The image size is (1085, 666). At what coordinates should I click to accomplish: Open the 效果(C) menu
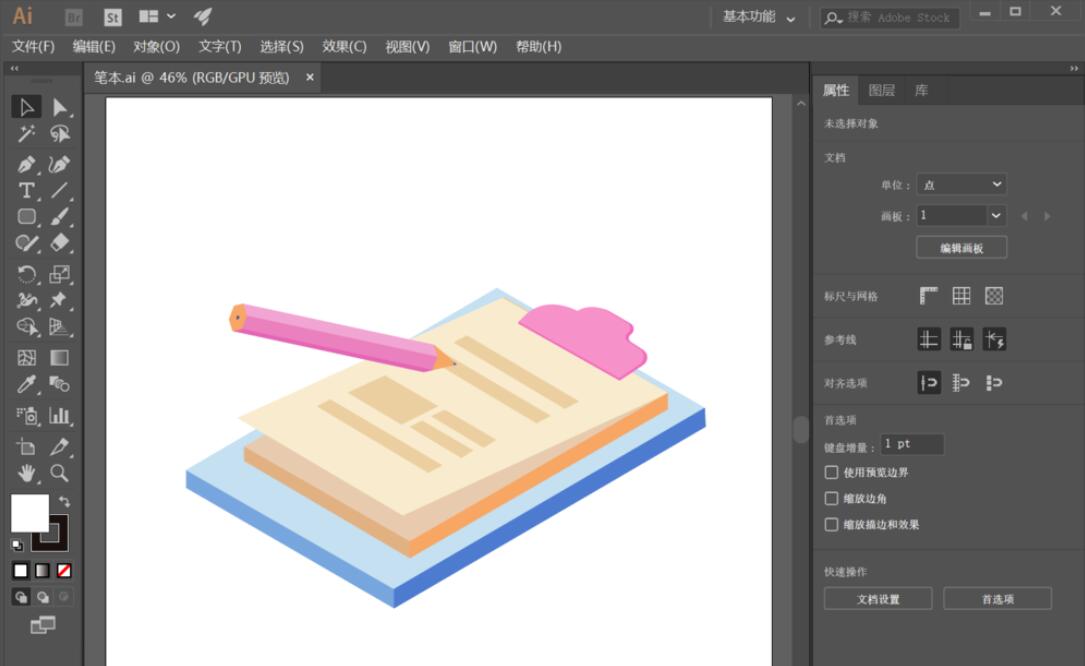click(344, 47)
